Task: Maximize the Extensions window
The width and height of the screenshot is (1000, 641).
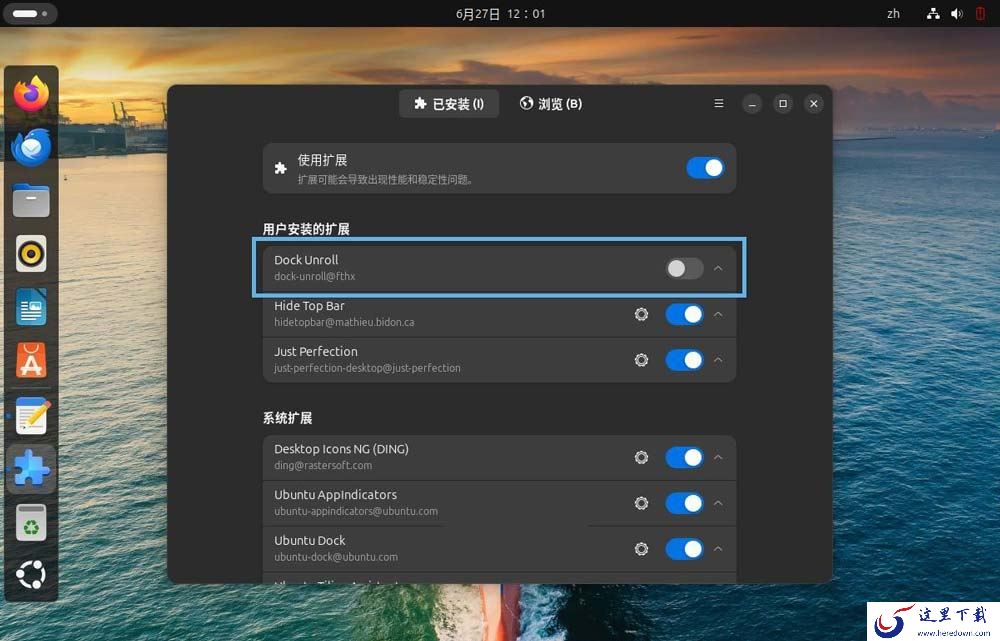Action: [783, 103]
